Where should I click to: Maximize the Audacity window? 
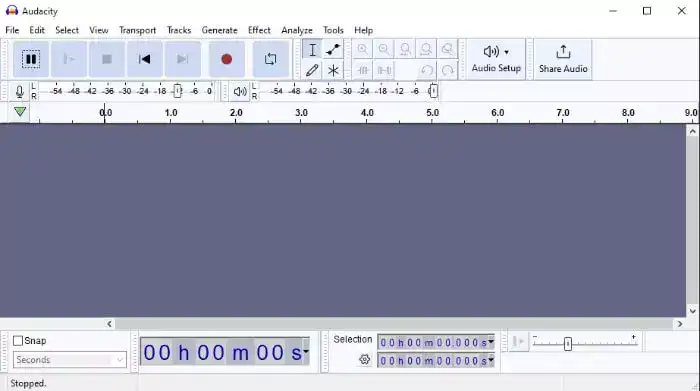647,11
